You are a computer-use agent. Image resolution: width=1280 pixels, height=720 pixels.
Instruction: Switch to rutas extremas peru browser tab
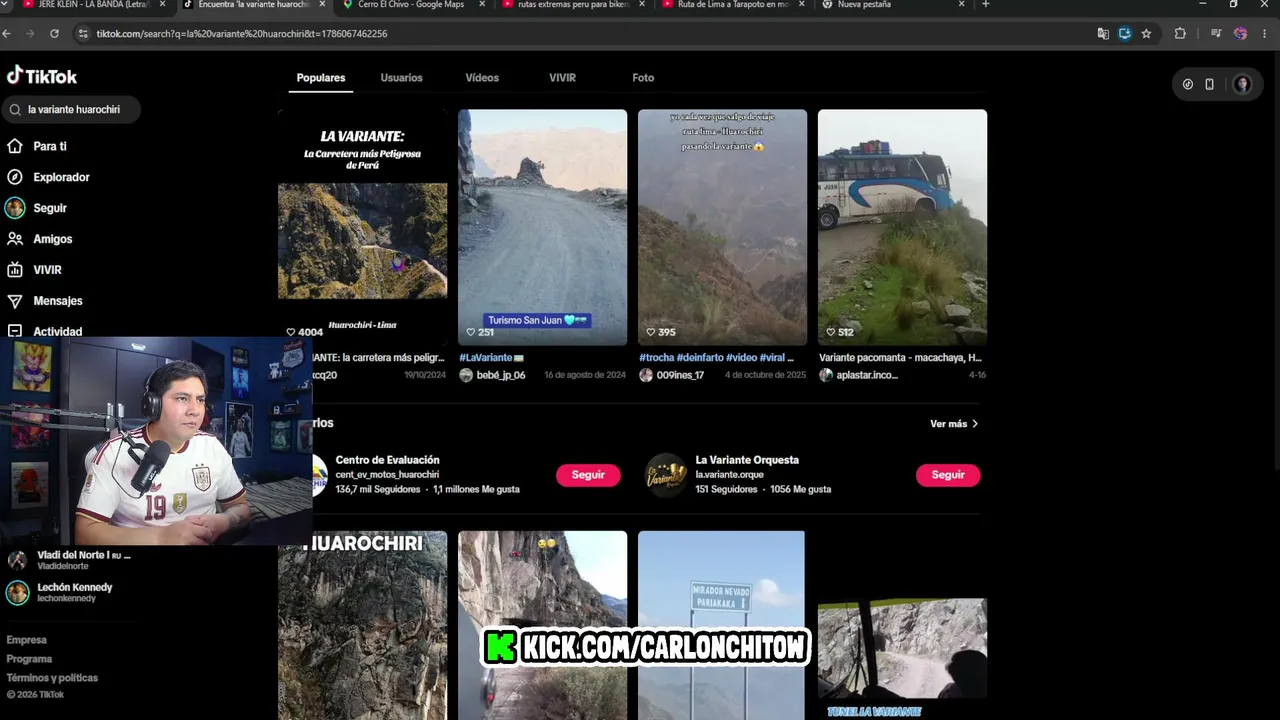[x=573, y=5]
